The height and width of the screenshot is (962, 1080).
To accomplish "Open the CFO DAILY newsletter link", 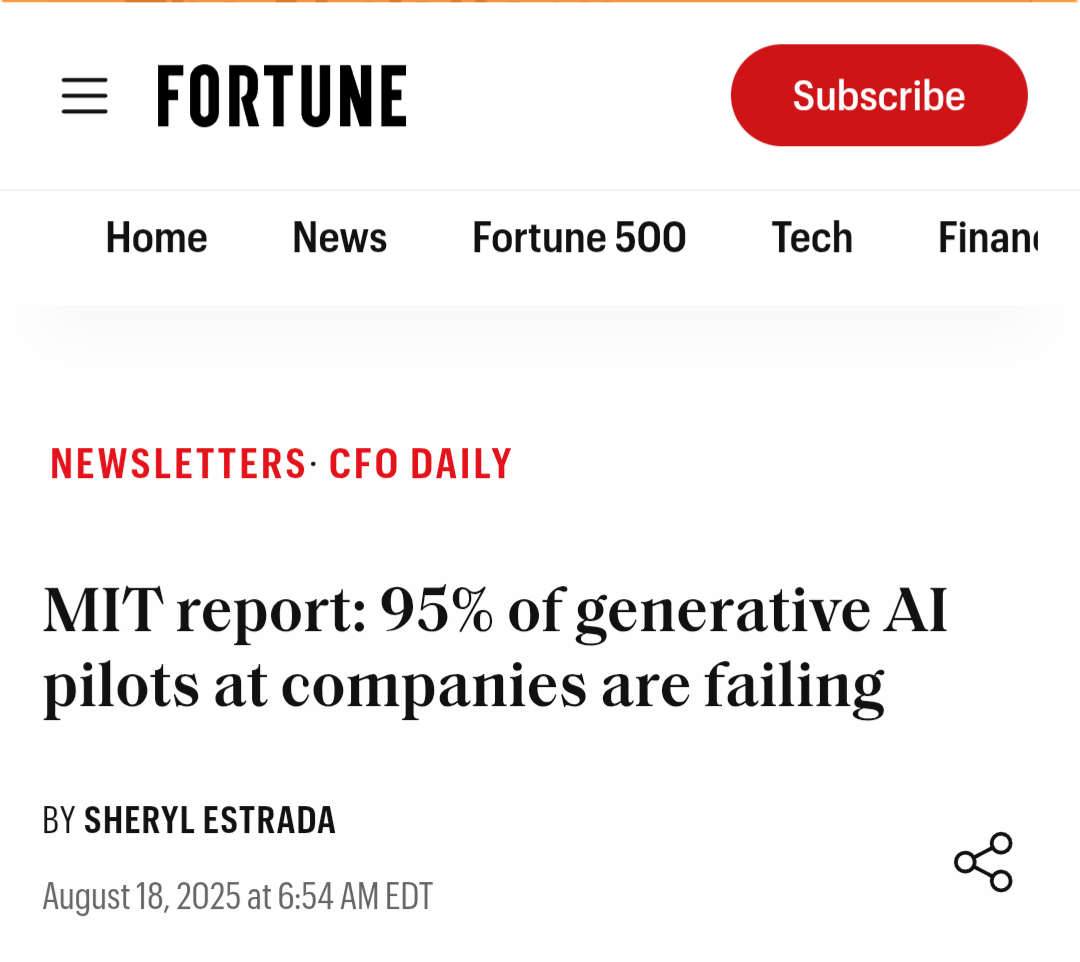I will click(420, 464).
